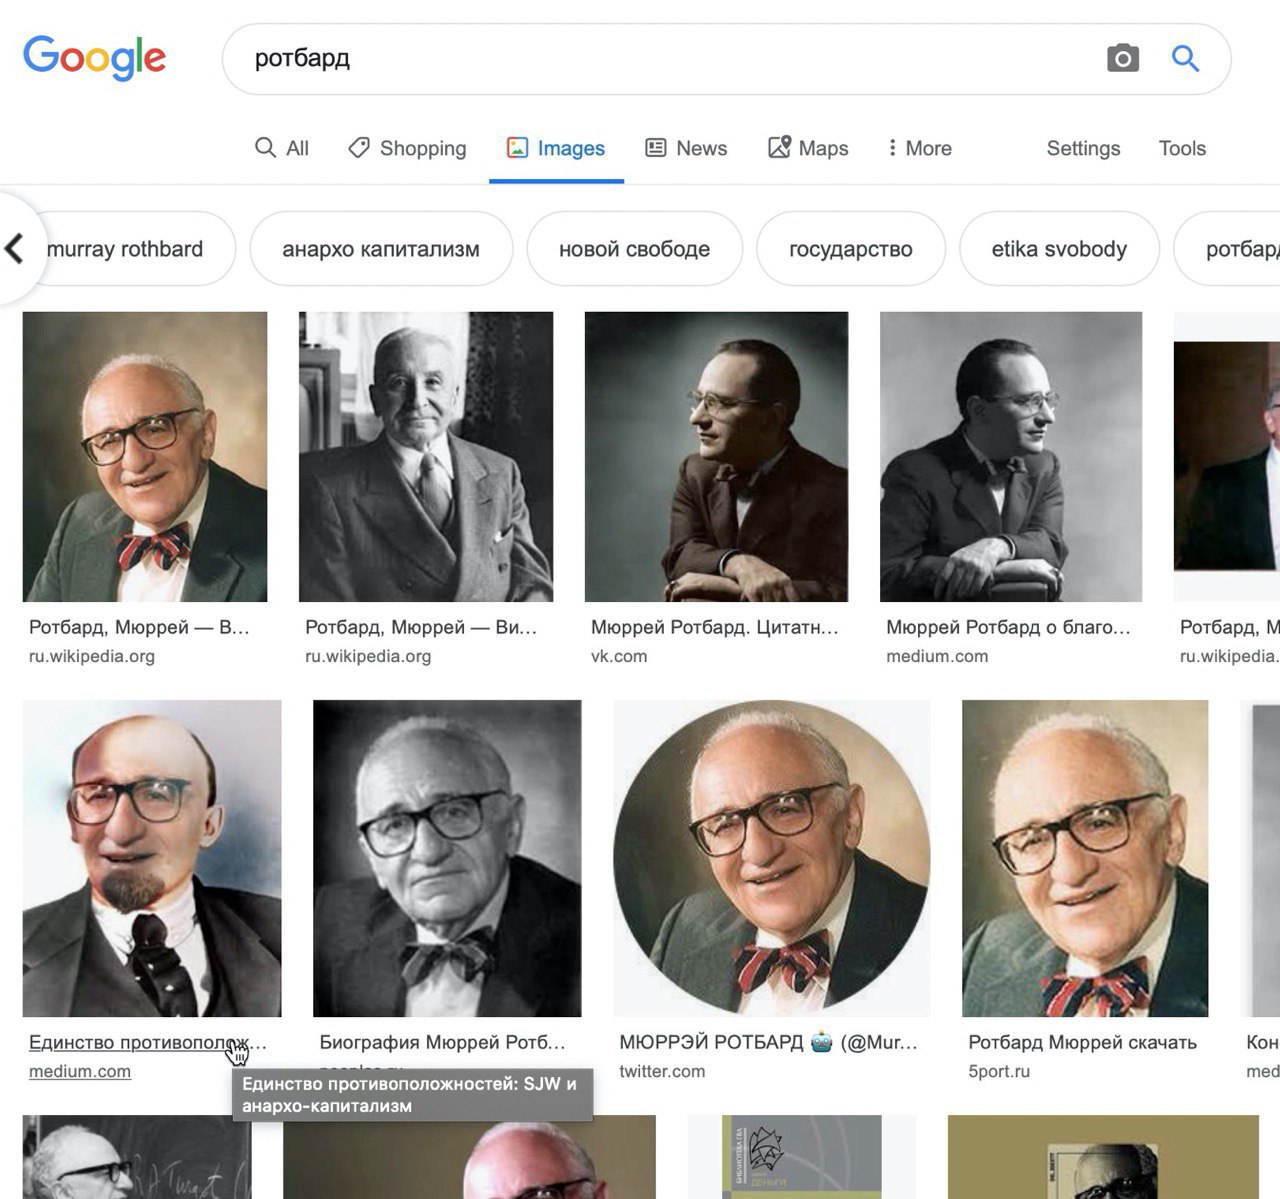Click title Ротбард Мюррей скачать

point(1082,1042)
